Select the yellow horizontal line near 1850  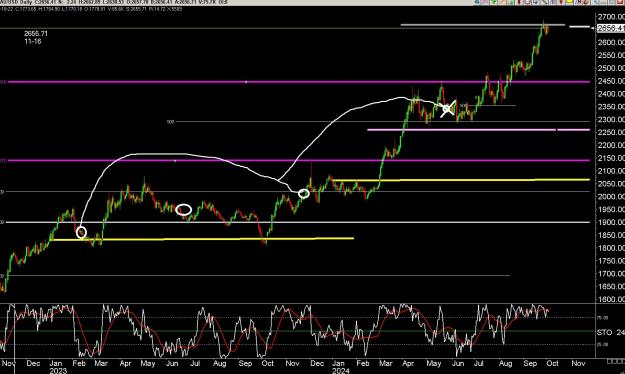(x=203, y=239)
